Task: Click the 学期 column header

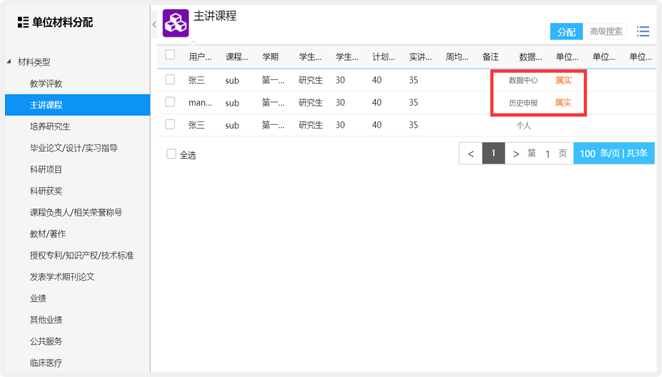Action: click(270, 57)
